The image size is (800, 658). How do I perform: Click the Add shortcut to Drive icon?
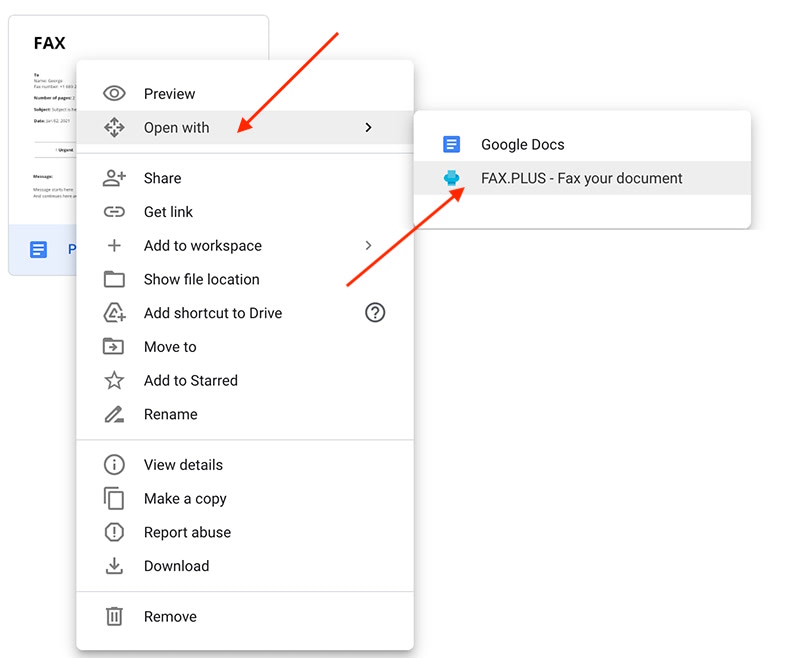point(114,314)
